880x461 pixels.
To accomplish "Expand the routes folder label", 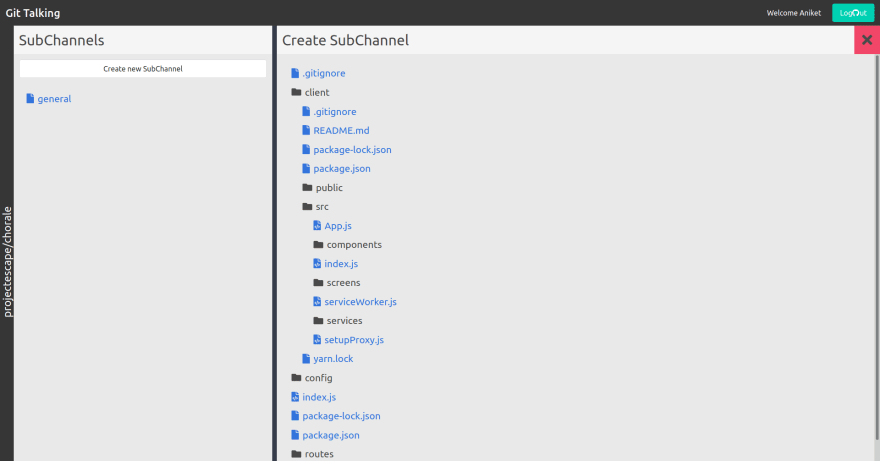I will pyautogui.click(x=319, y=454).
